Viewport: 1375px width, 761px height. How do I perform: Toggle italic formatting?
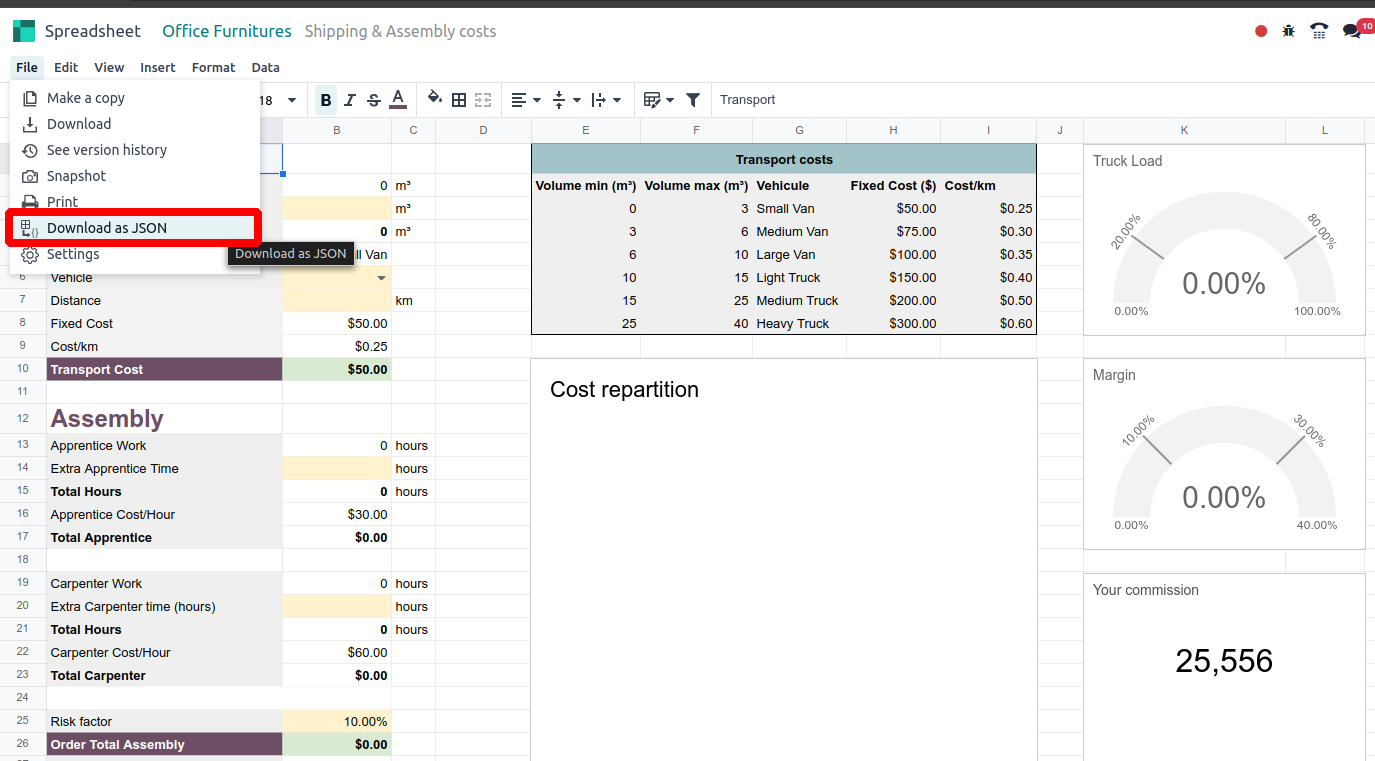point(350,100)
